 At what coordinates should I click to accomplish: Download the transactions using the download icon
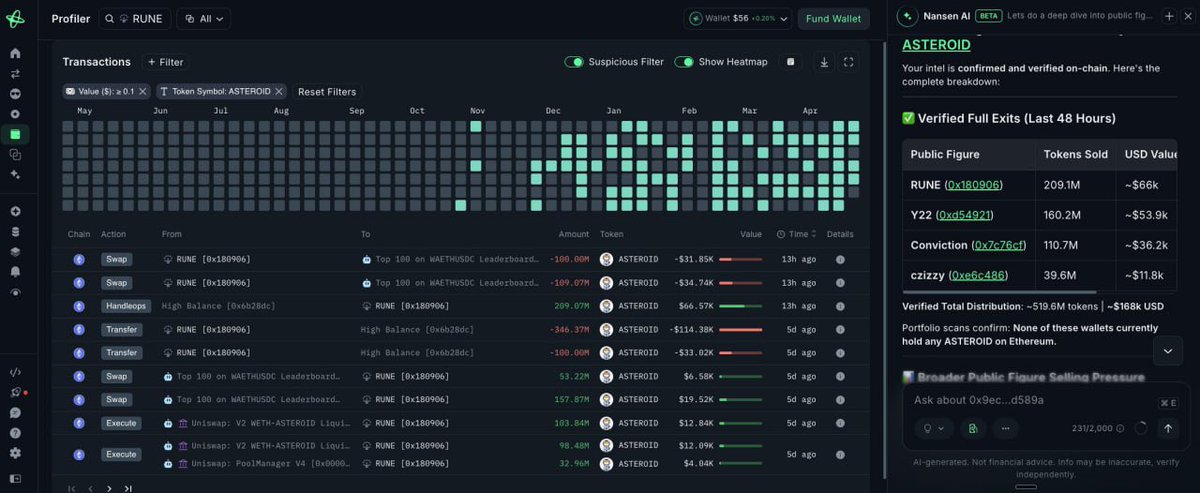[824, 62]
